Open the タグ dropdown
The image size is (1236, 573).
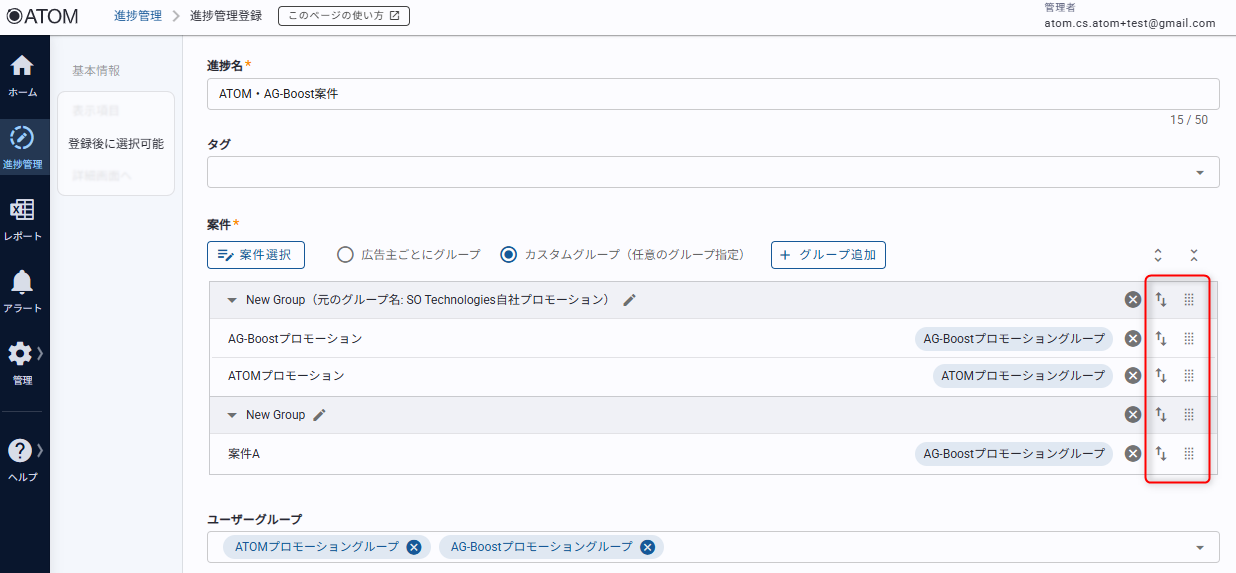coord(1199,172)
